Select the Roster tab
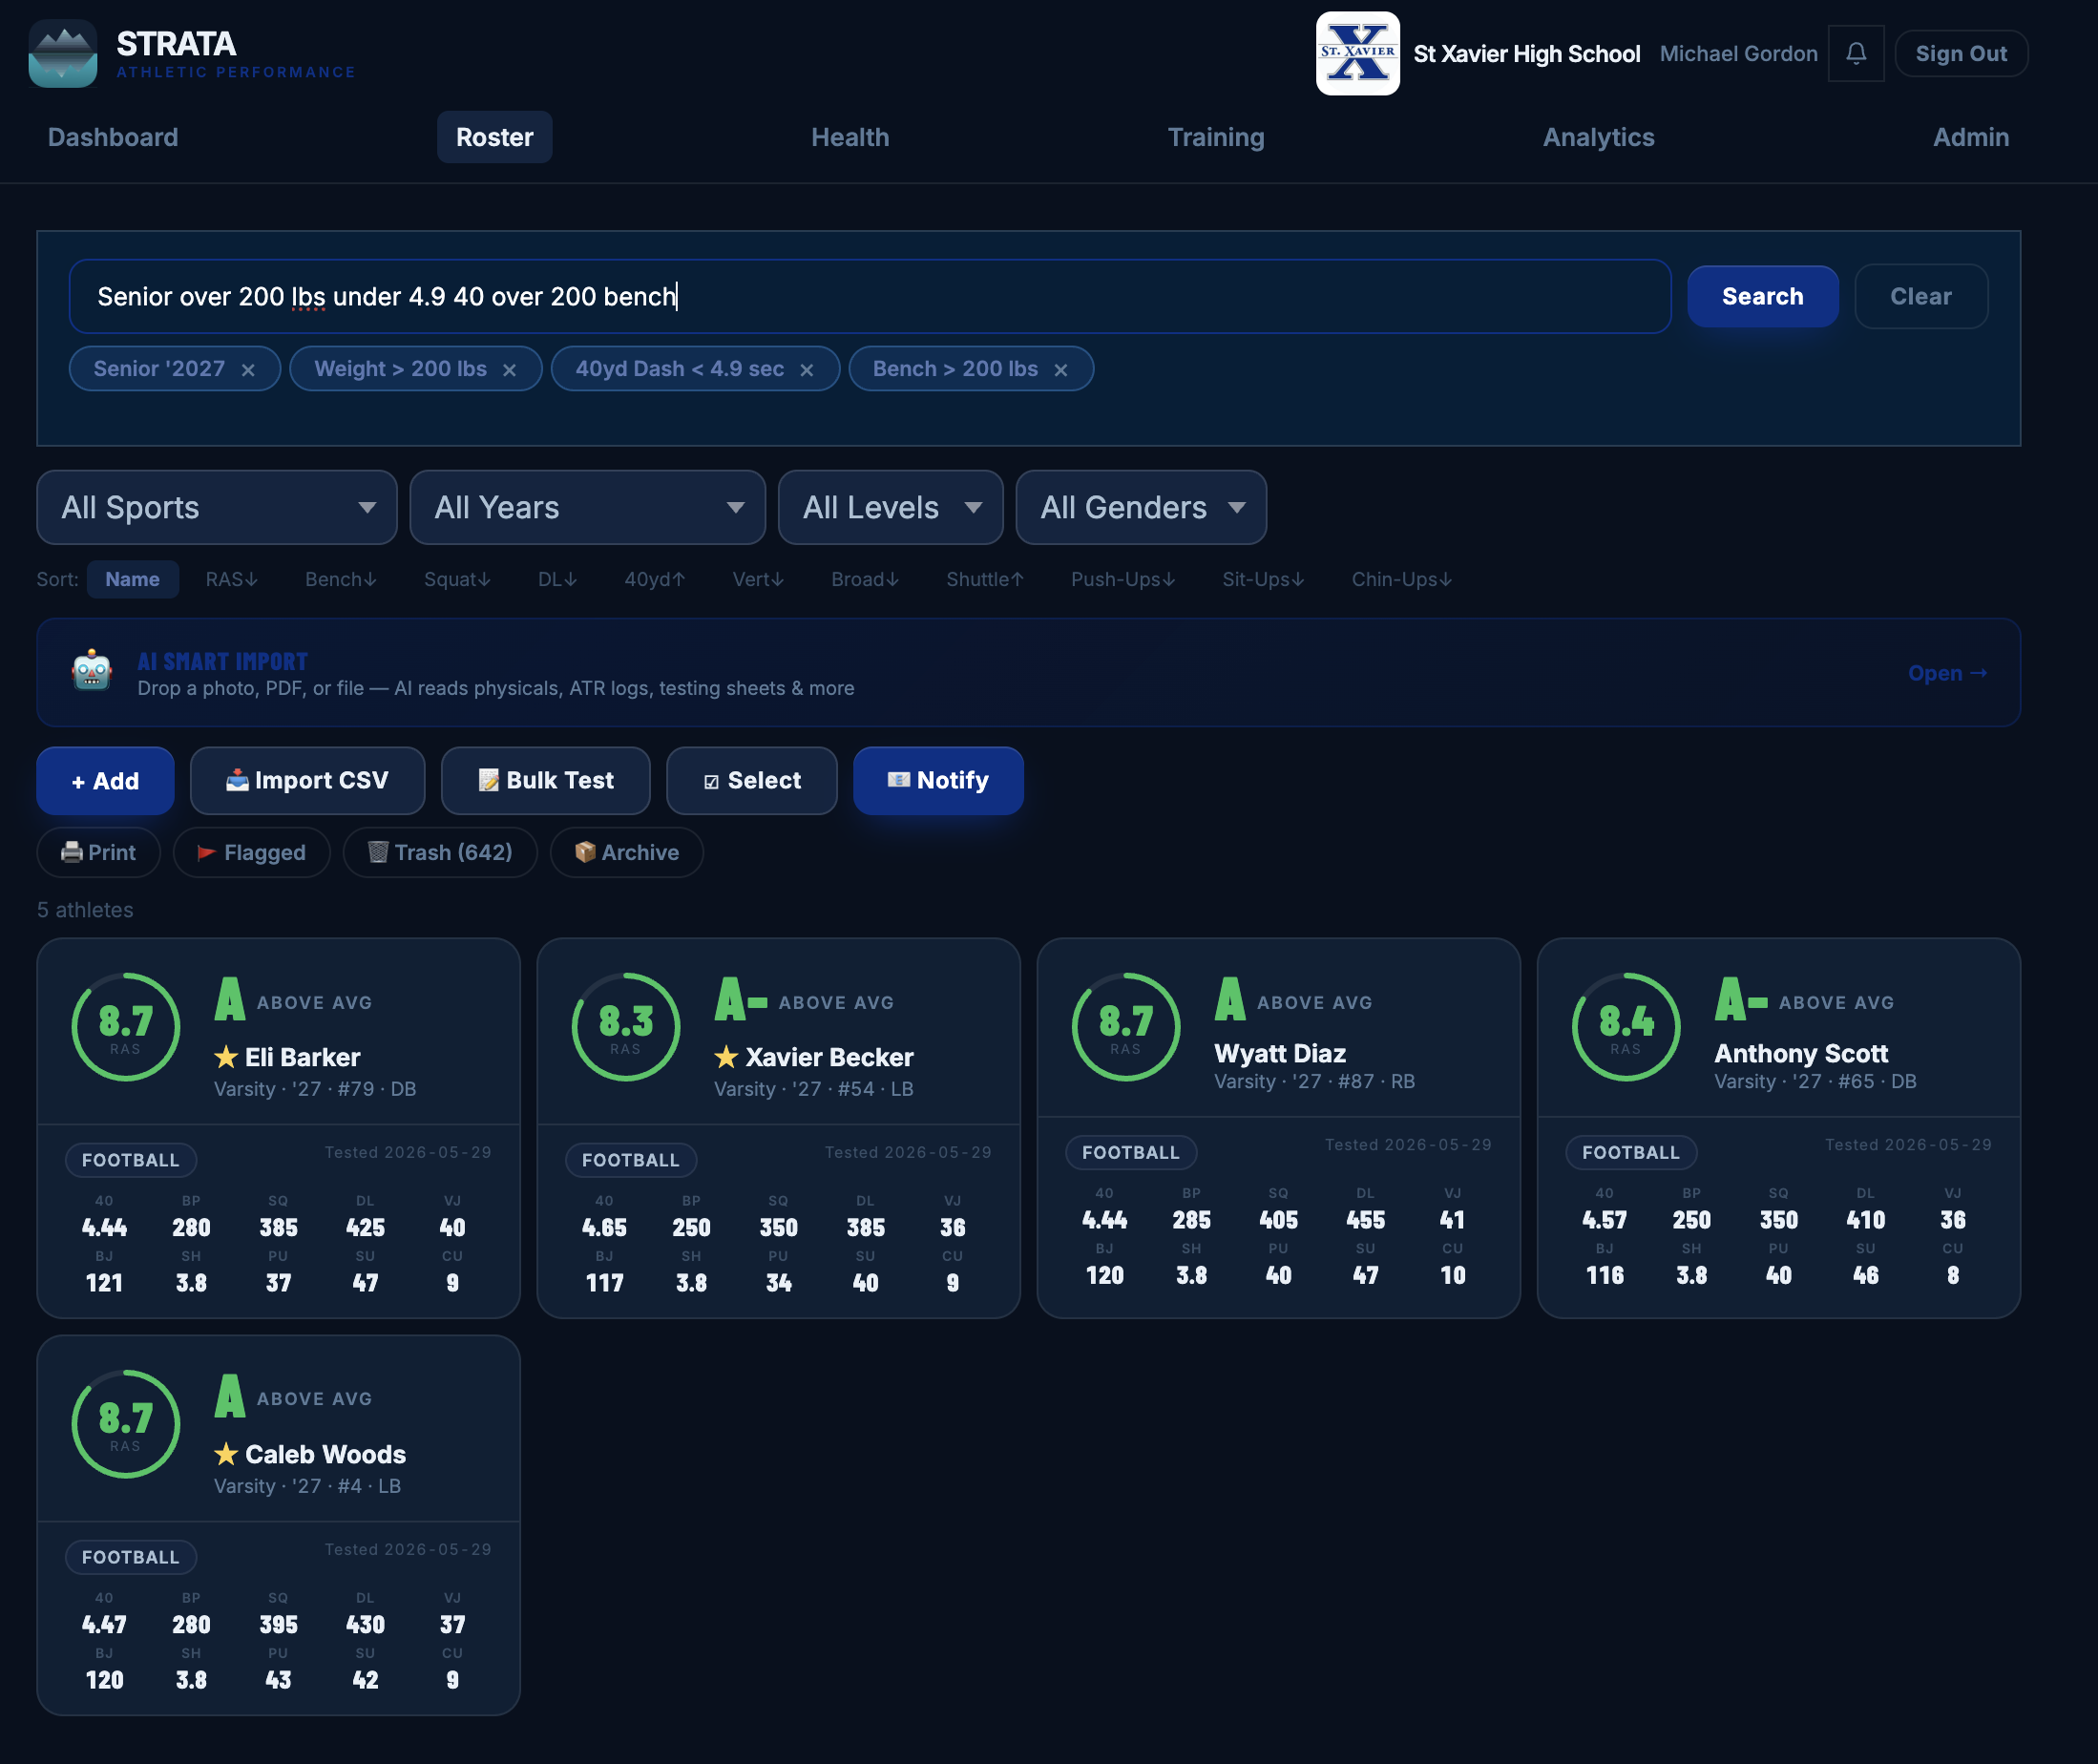This screenshot has height=1764, width=2098. tap(495, 138)
